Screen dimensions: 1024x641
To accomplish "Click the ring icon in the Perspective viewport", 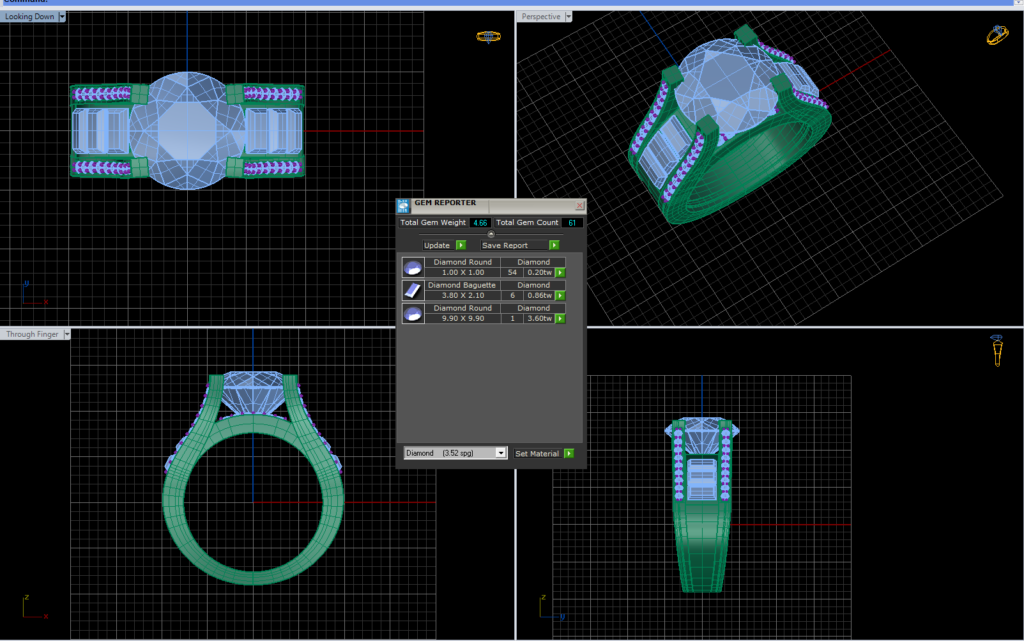I will [997, 35].
